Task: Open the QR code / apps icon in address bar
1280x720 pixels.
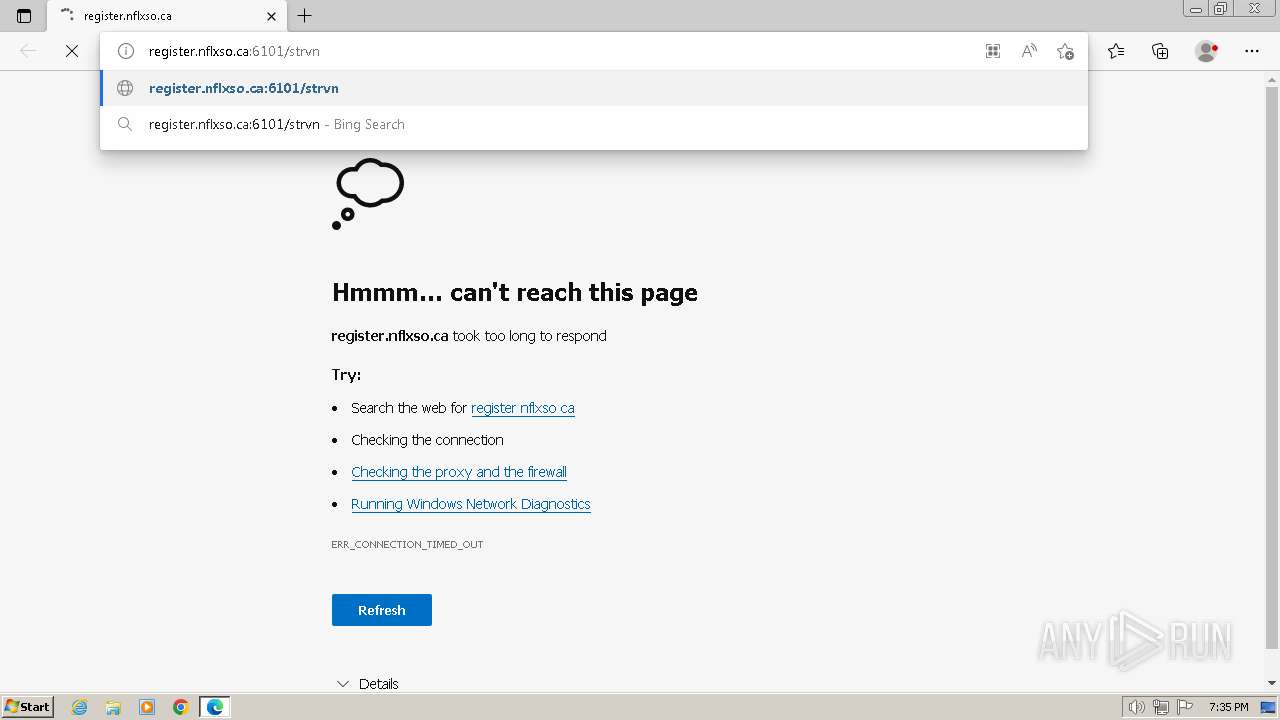Action: [x=993, y=51]
